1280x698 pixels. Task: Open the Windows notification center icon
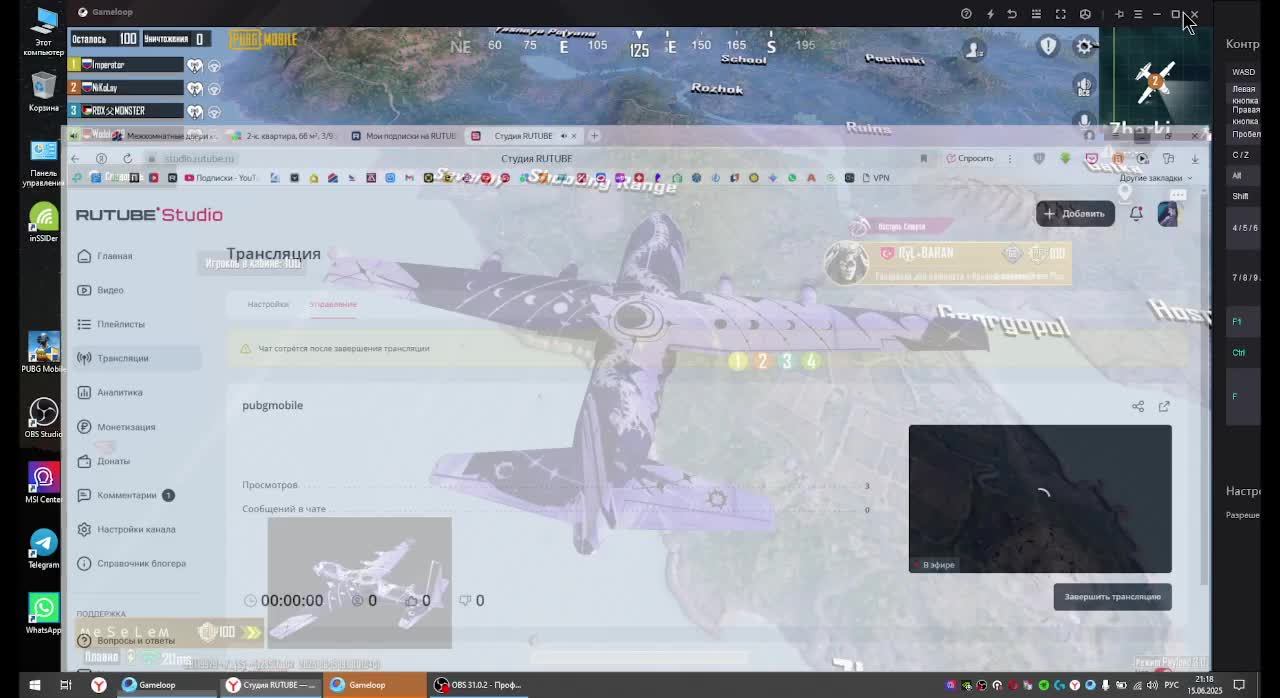point(1239,685)
